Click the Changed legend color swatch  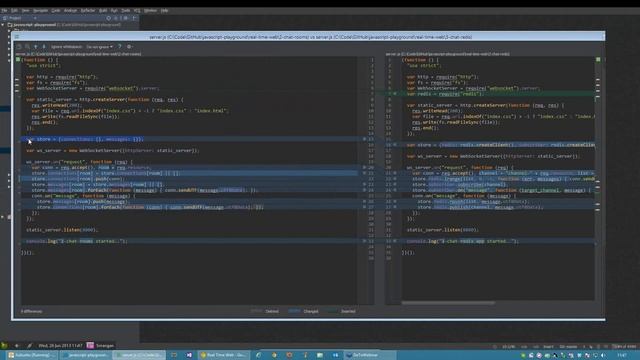(294, 311)
